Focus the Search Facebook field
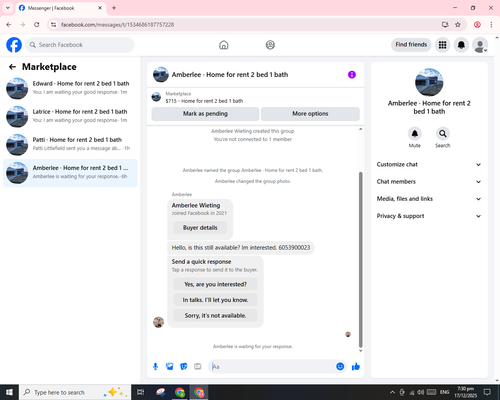The image size is (500, 400). pyautogui.click(x=80, y=45)
